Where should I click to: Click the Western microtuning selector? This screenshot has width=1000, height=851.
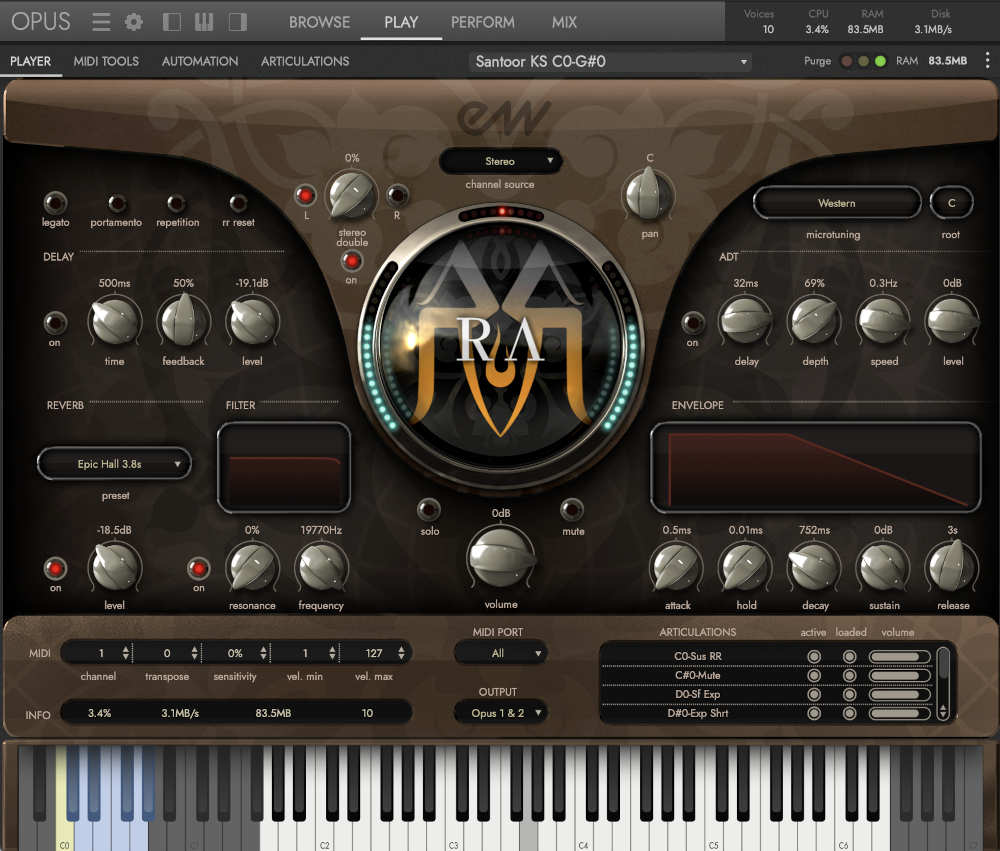836,202
